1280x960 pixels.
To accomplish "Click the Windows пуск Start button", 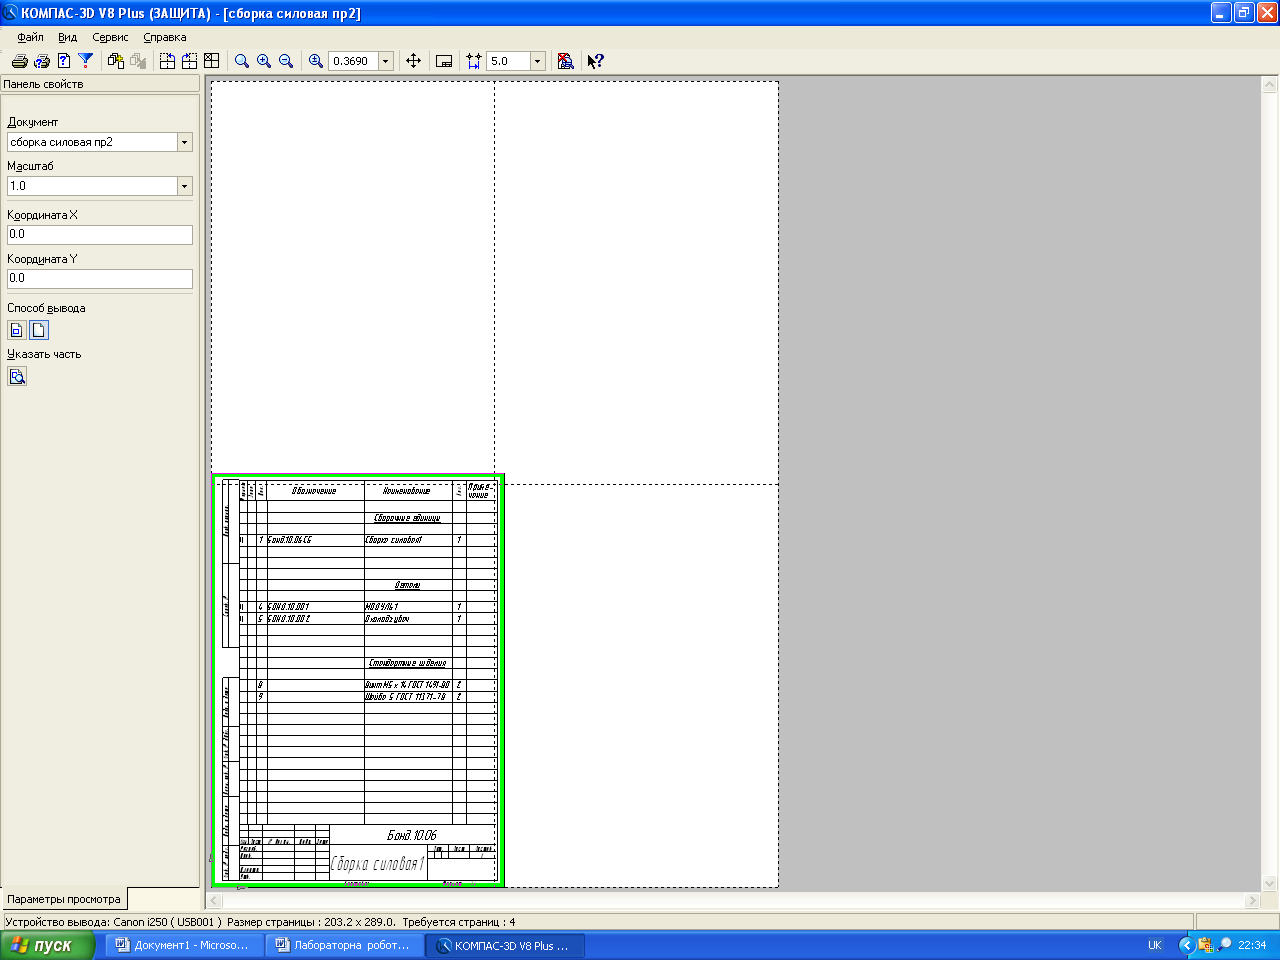I will [48, 945].
